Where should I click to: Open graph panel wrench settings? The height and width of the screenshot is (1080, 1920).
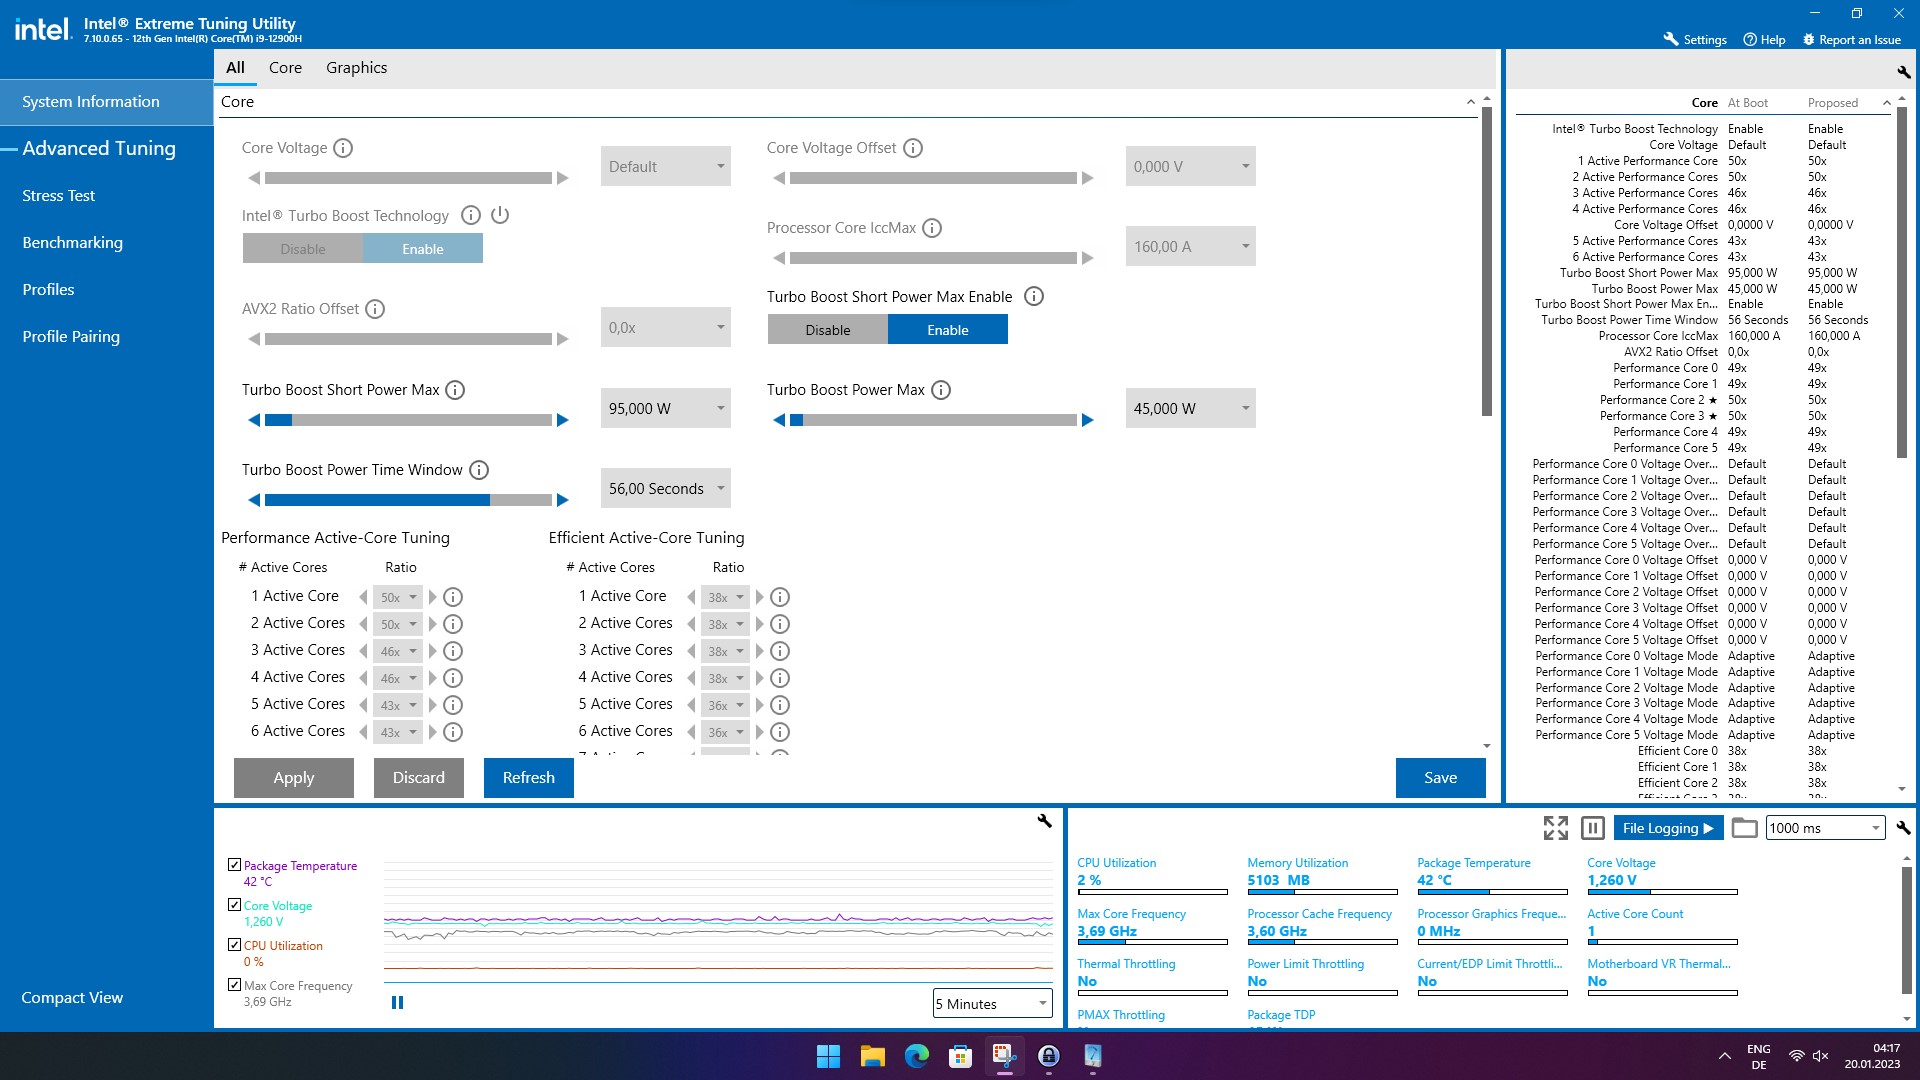click(x=1044, y=821)
